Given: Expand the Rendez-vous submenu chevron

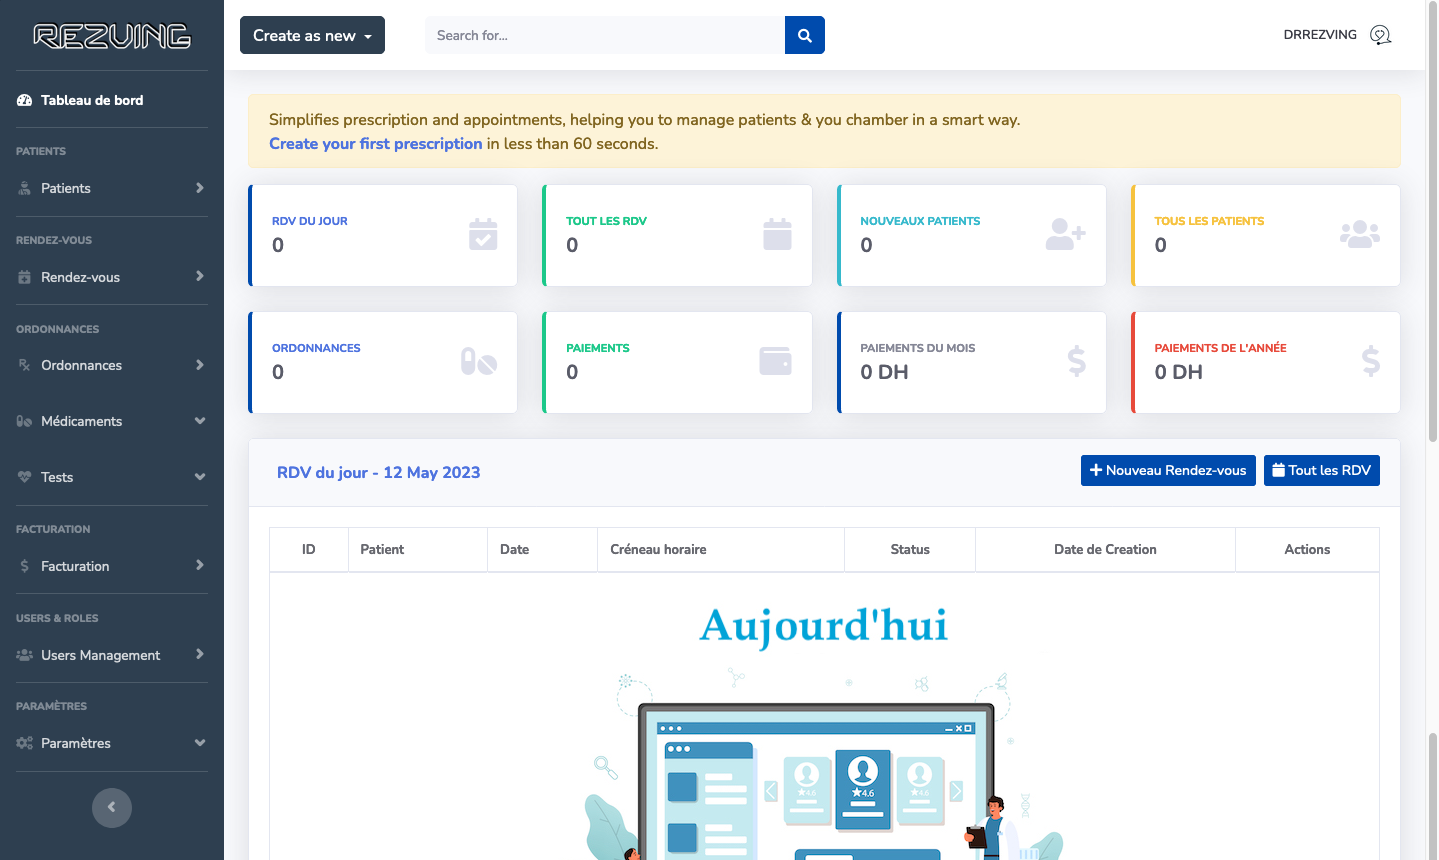Looking at the screenshot, I should click(200, 276).
